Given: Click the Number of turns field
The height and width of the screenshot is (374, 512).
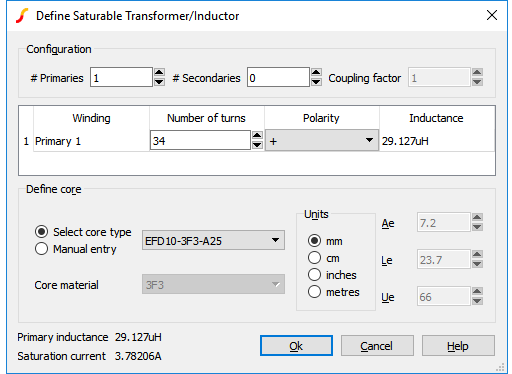Looking at the screenshot, I should point(200,140).
